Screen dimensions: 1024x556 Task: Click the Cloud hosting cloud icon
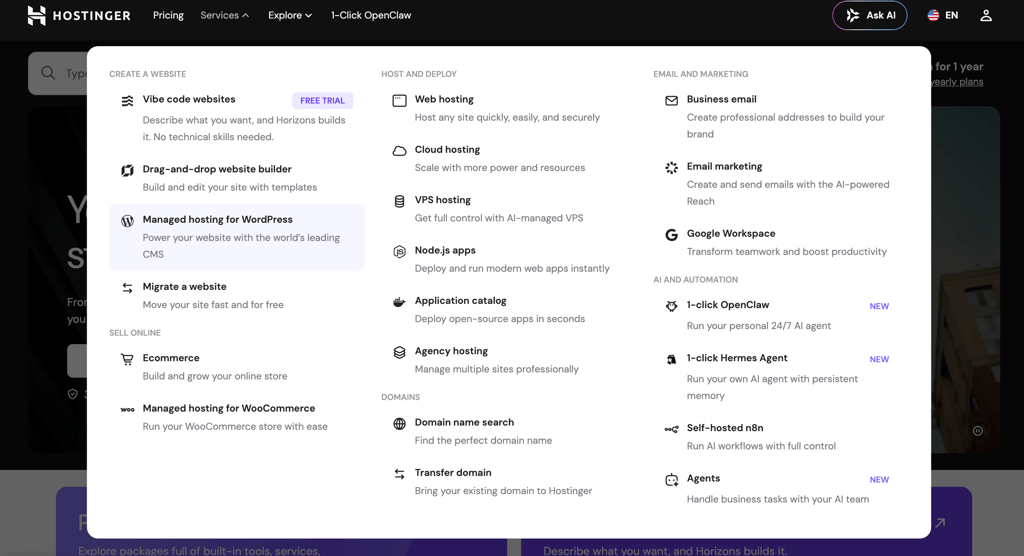[x=399, y=151]
